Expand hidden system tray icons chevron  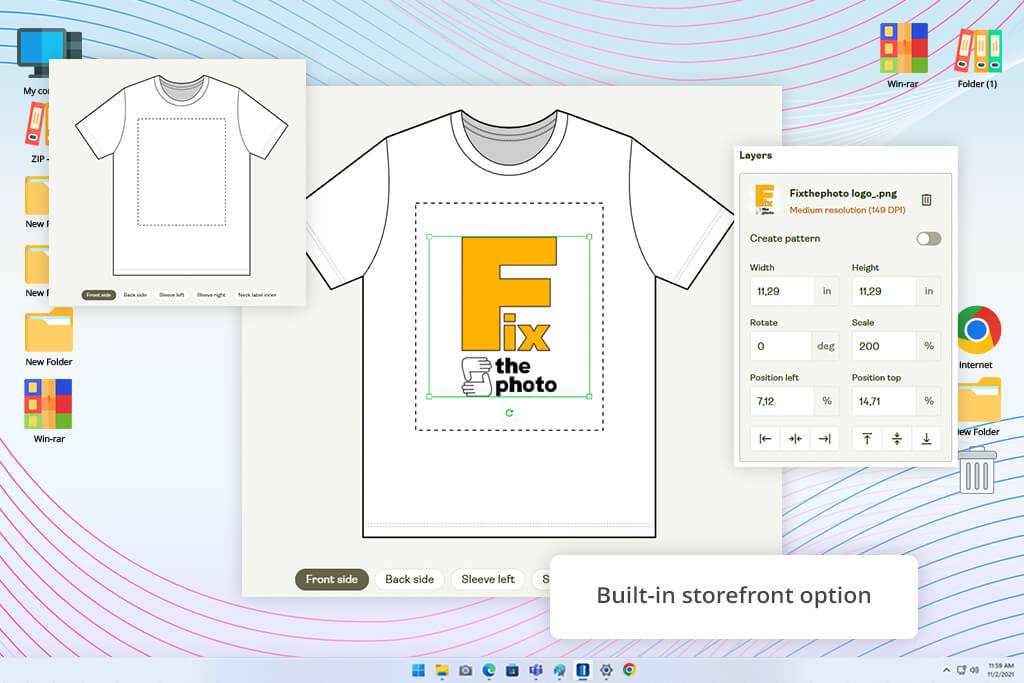pos(946,670)
